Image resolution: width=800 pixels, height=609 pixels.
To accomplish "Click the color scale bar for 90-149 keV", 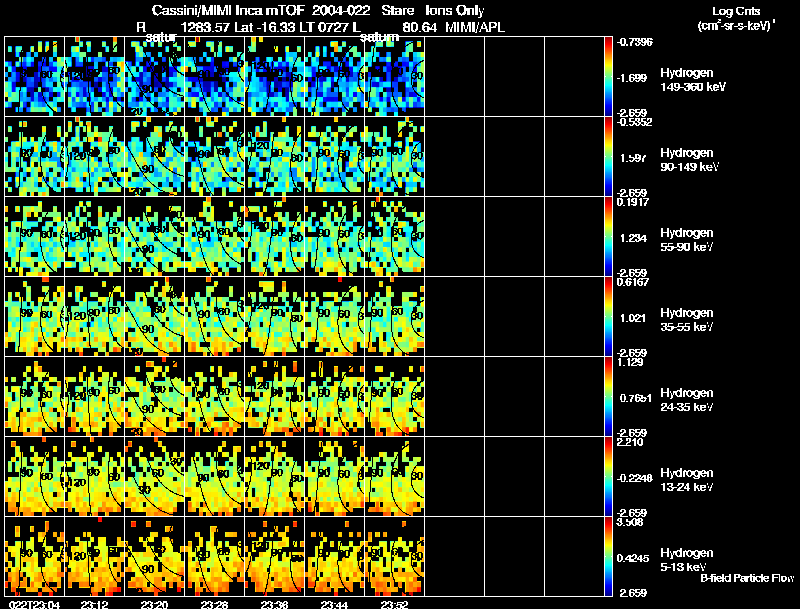I will click(x=608, y=157).
